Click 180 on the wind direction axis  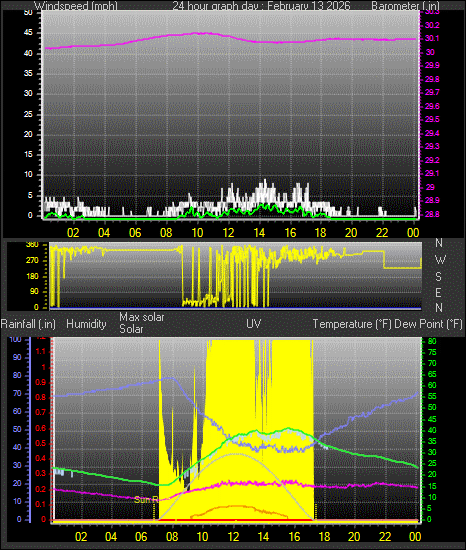[32, 276]
